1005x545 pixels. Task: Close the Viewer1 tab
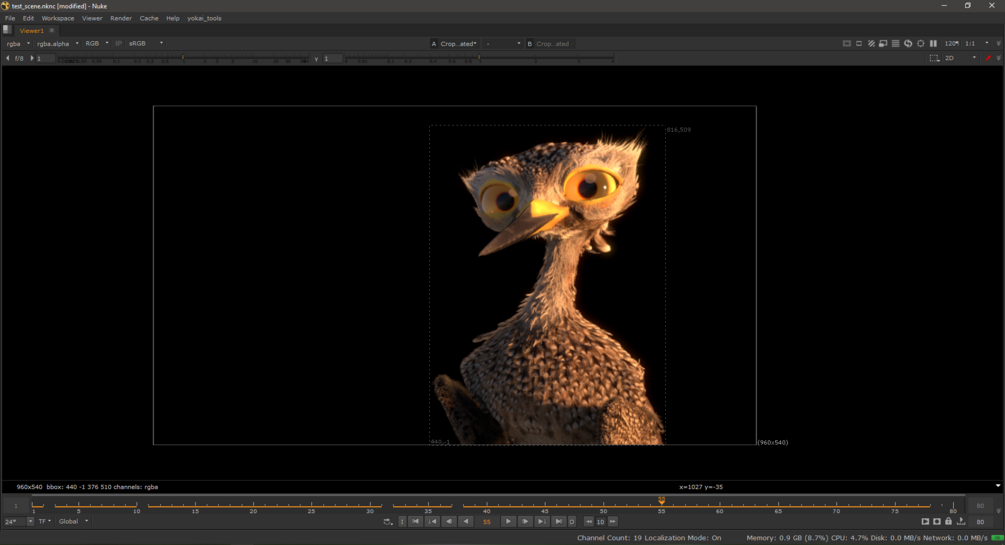click(52, 30)
